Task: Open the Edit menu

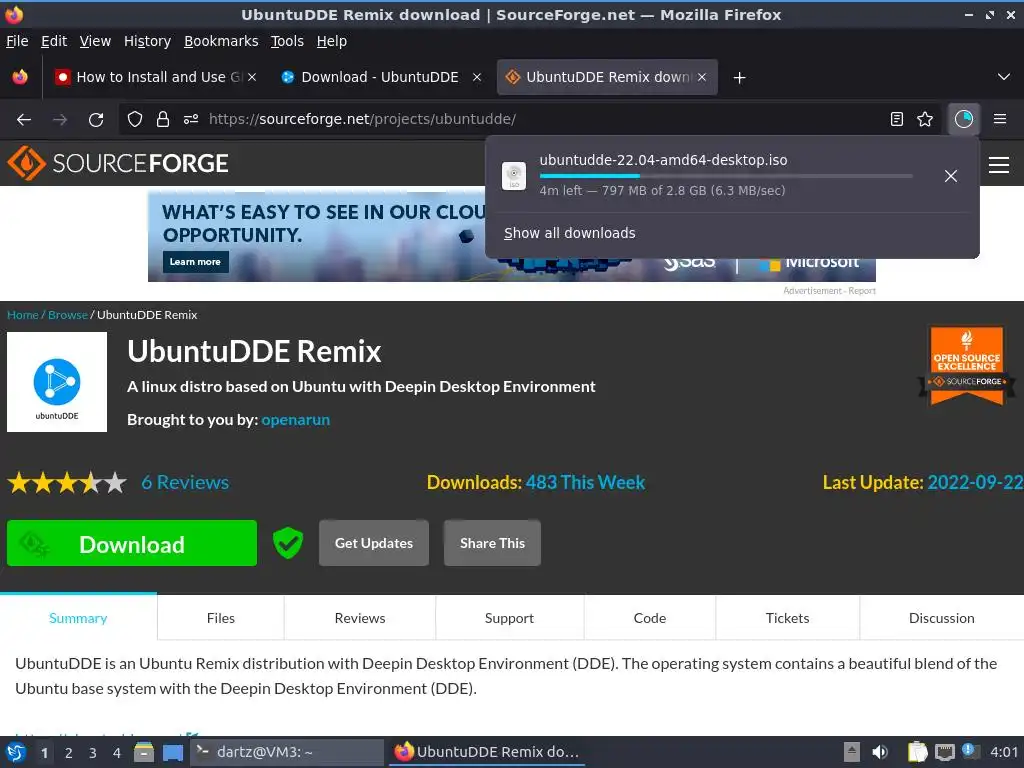Action: 54,41
